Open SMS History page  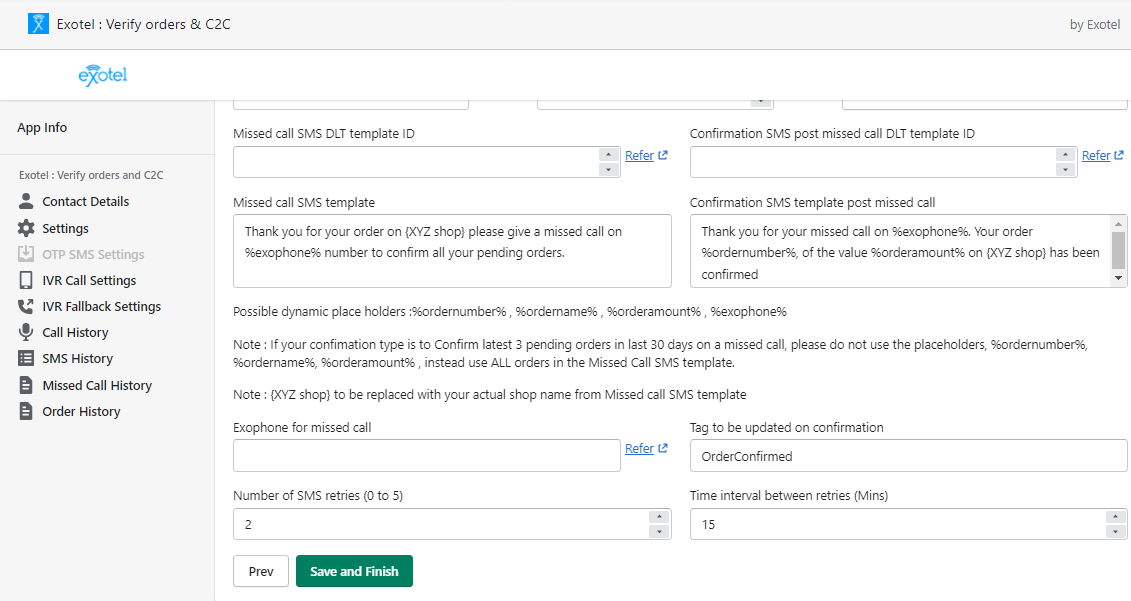click(x=77, y=358)
